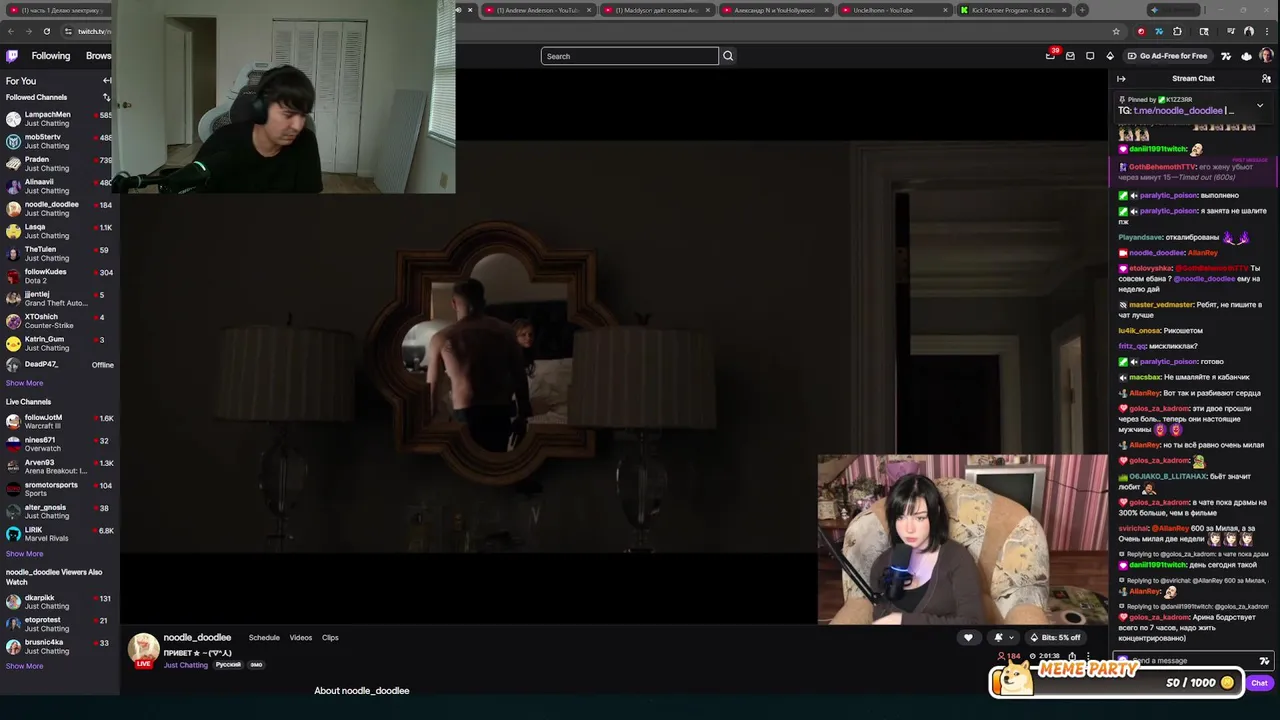Open LIRIK Marvel Rivals channel
The width and height of the screenshot is (1280, 720).
tap(59, 534)
